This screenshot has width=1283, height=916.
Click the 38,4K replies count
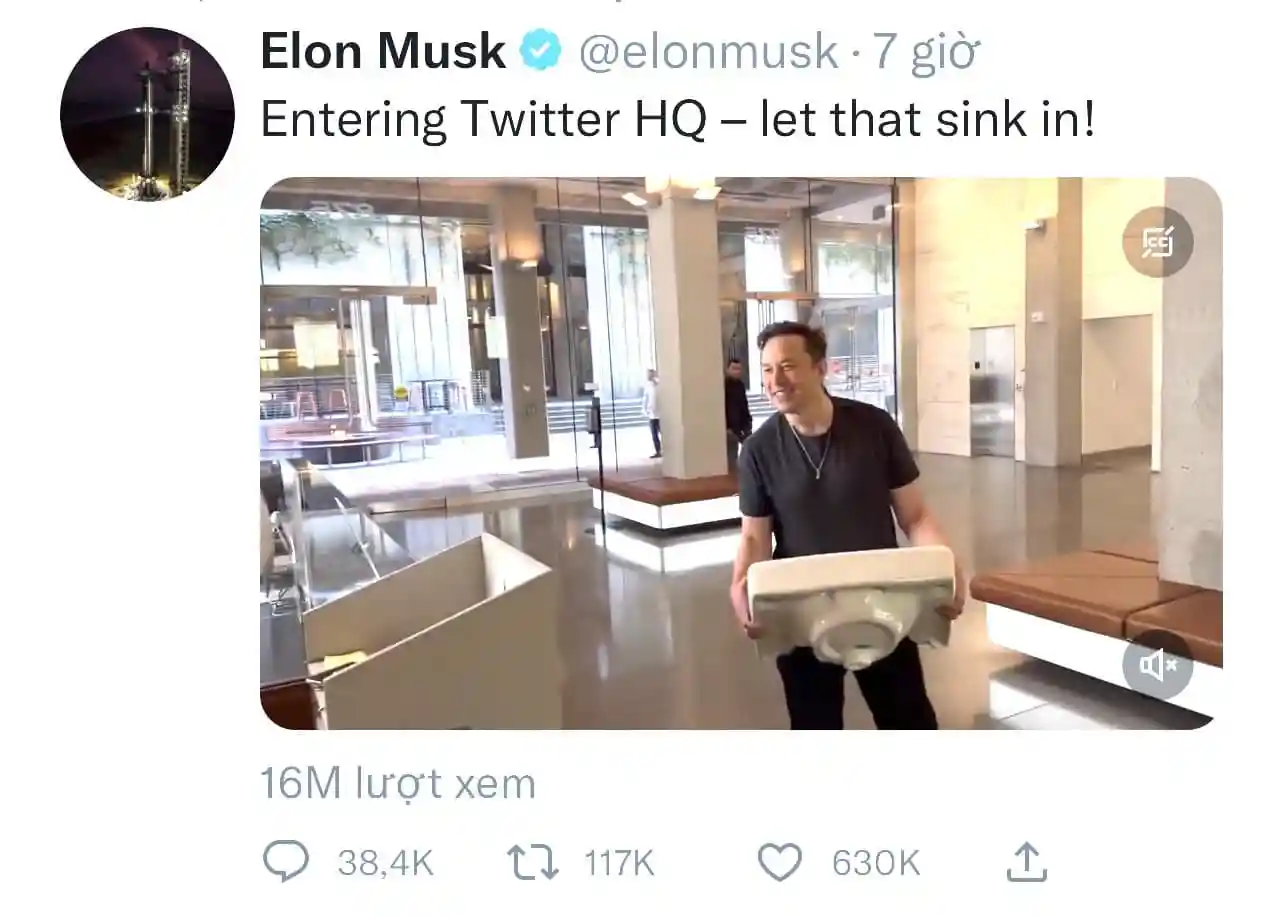[385, 863]
